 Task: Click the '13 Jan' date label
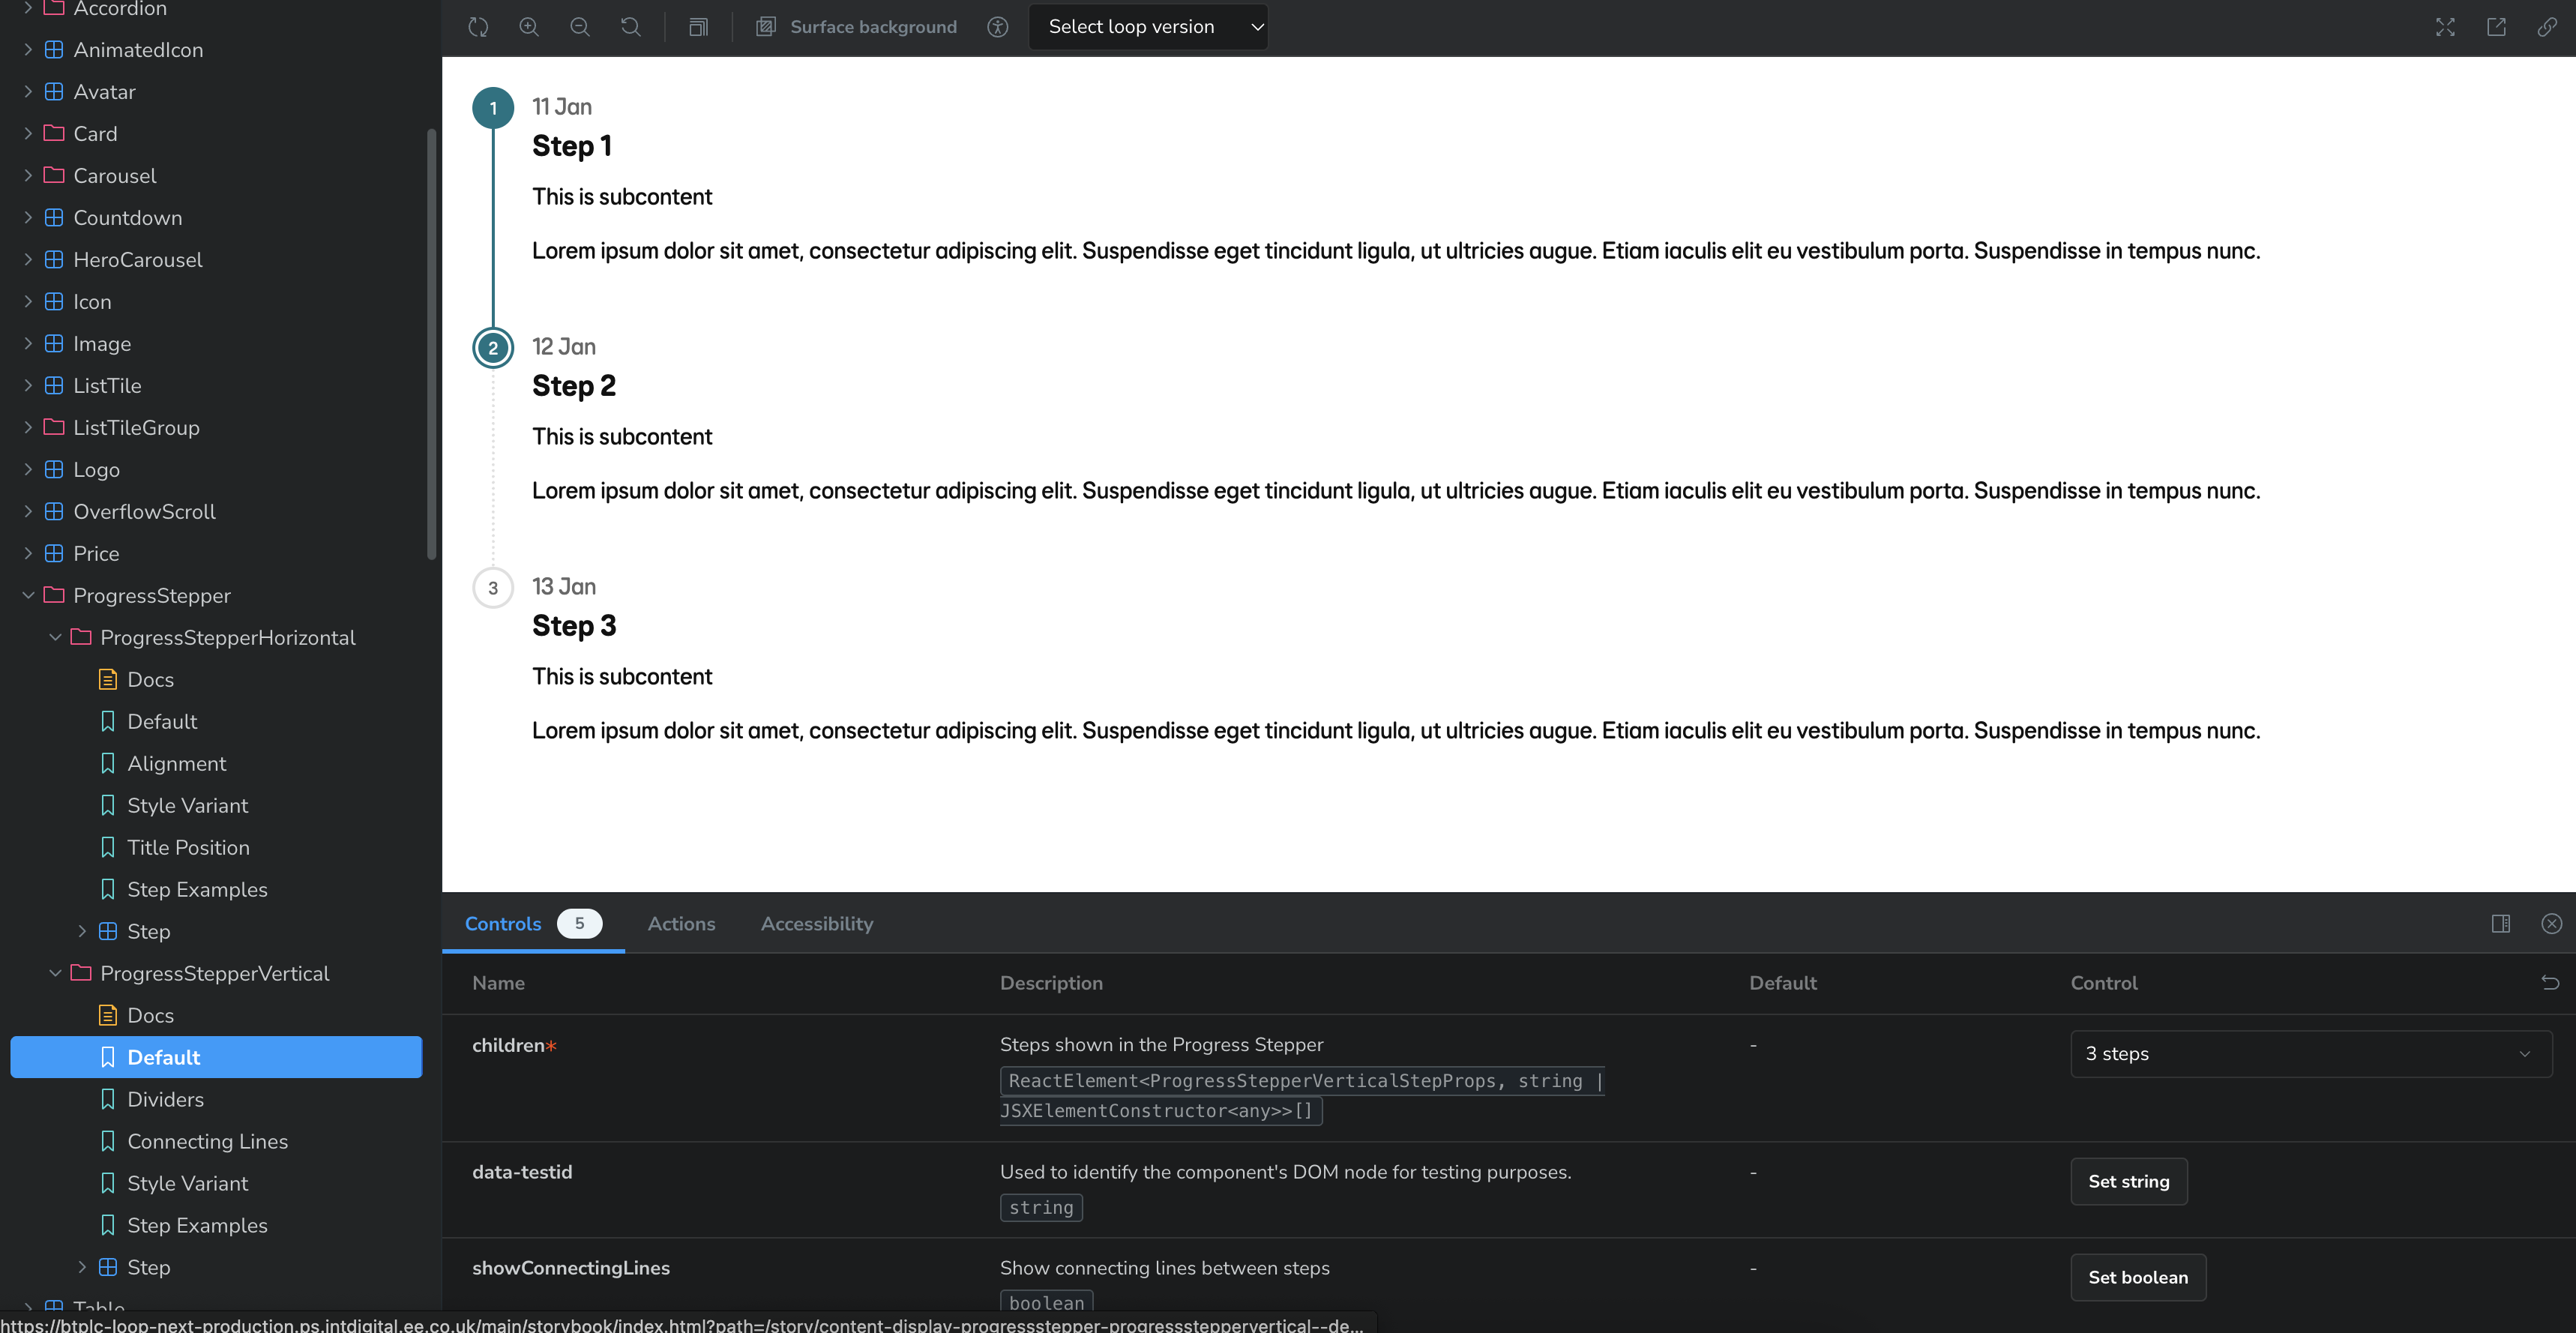[x=564, y=587]
